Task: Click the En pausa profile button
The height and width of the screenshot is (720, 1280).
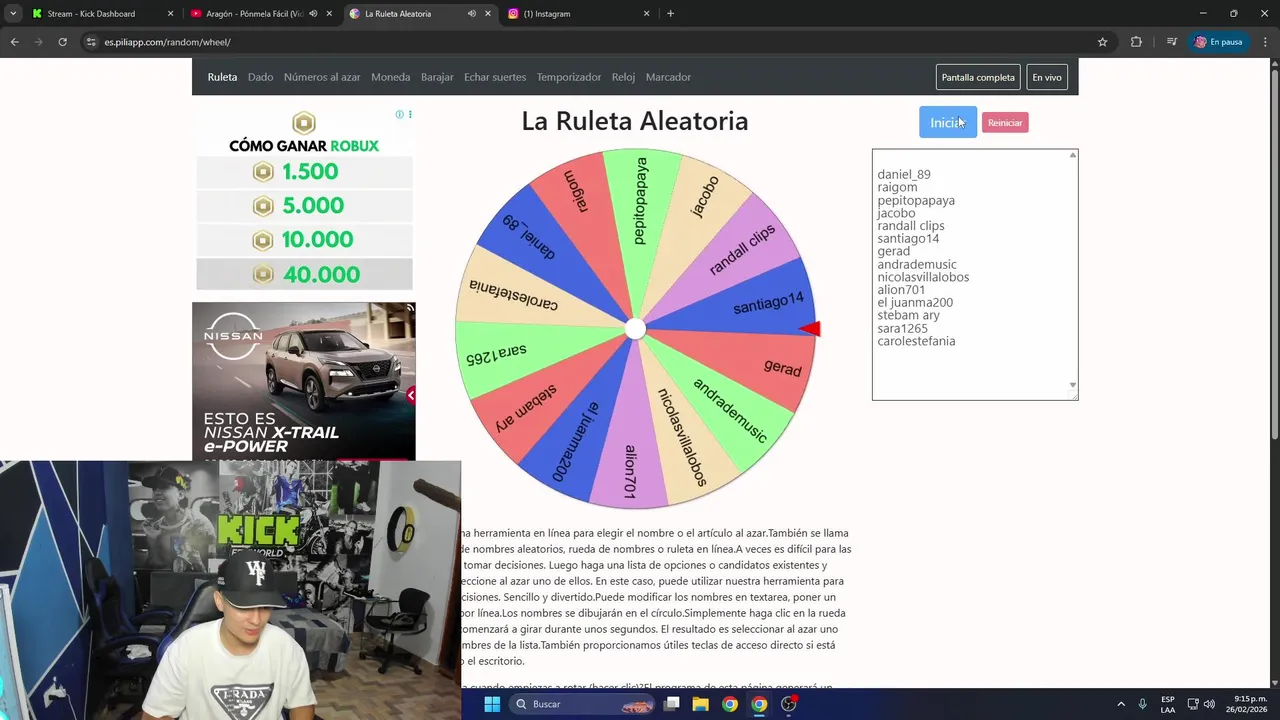Action: pyautogui.click(x=1218, y=42)
